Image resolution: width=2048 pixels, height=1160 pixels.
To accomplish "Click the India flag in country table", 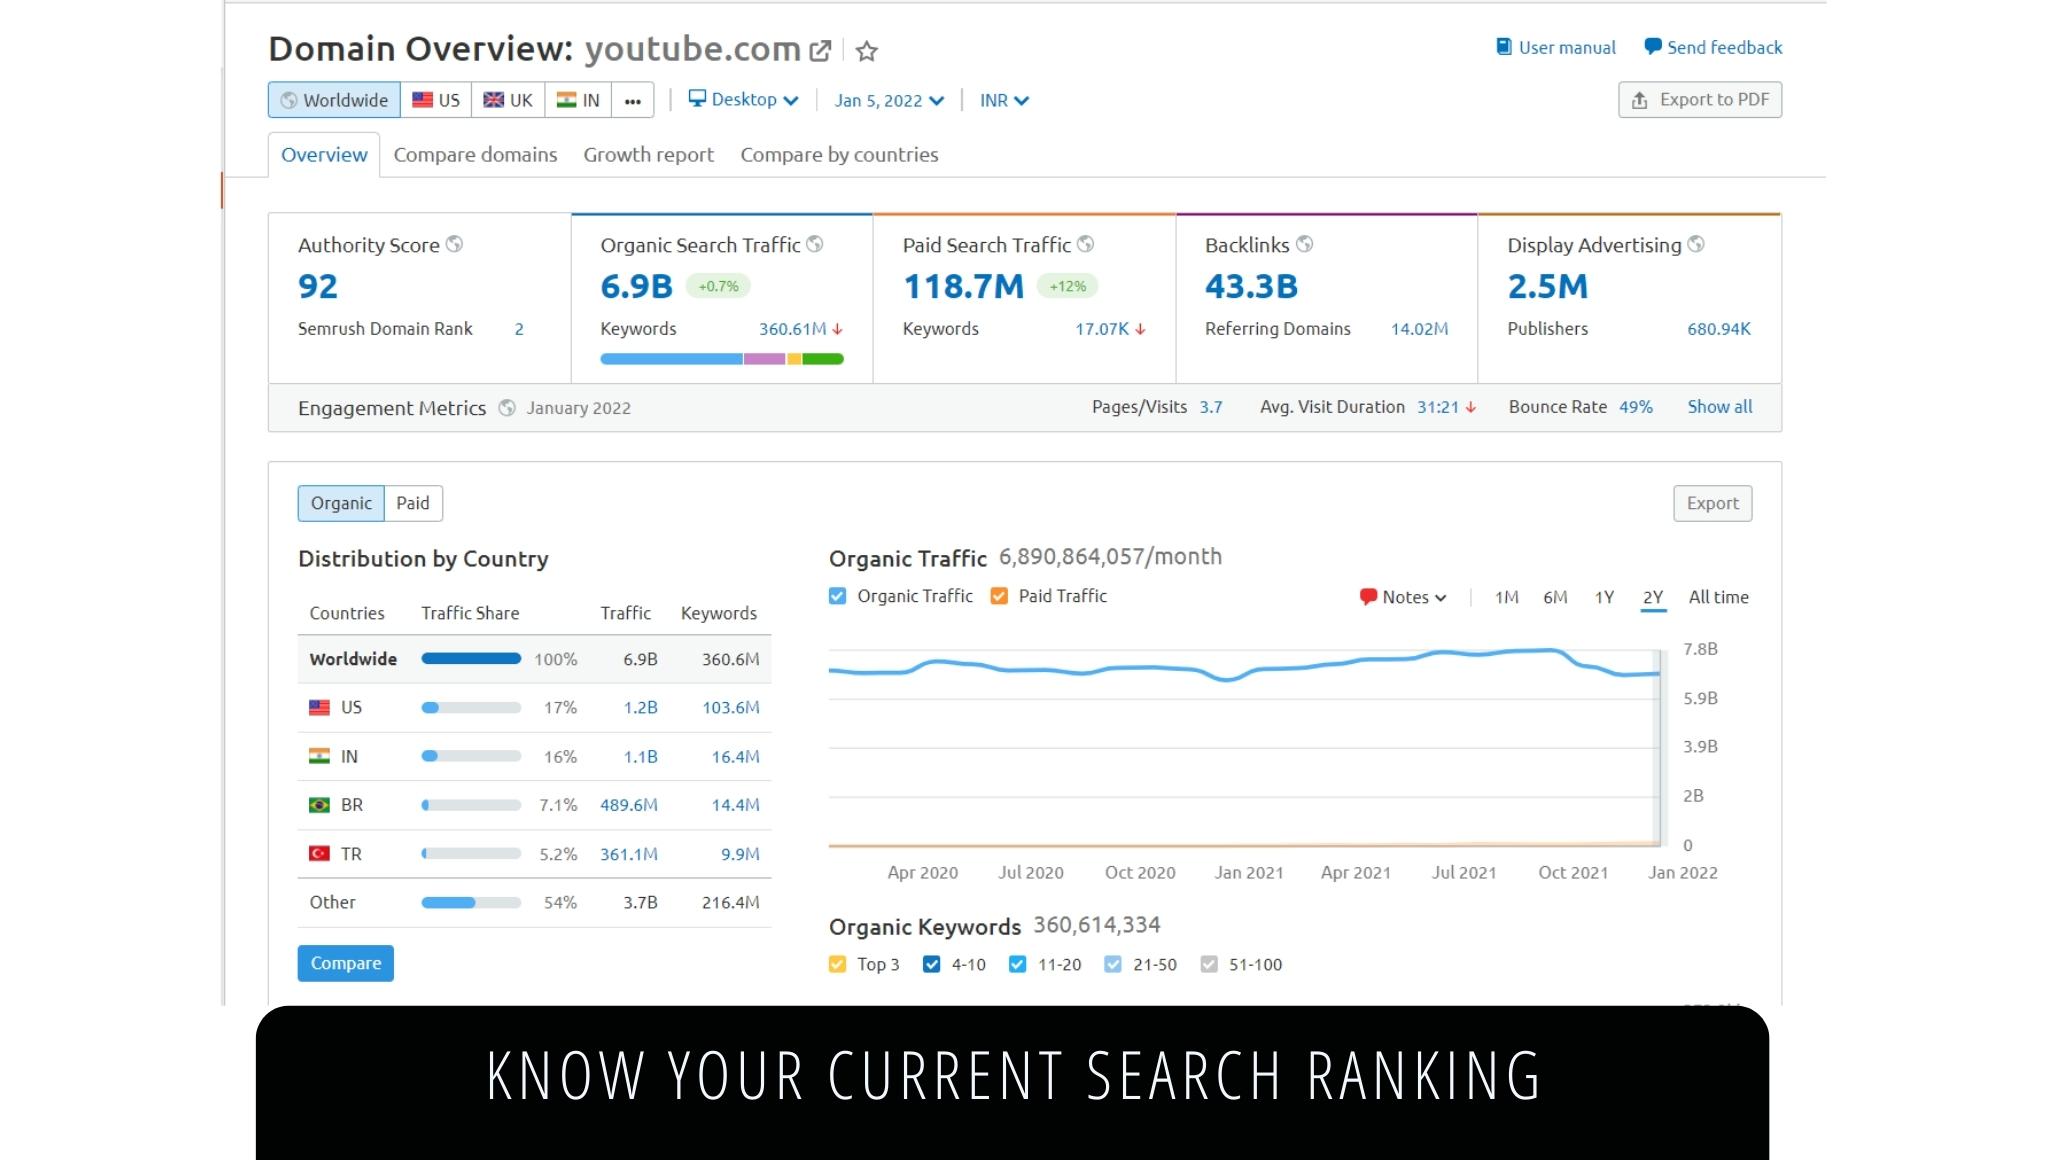I will point(319,757).
